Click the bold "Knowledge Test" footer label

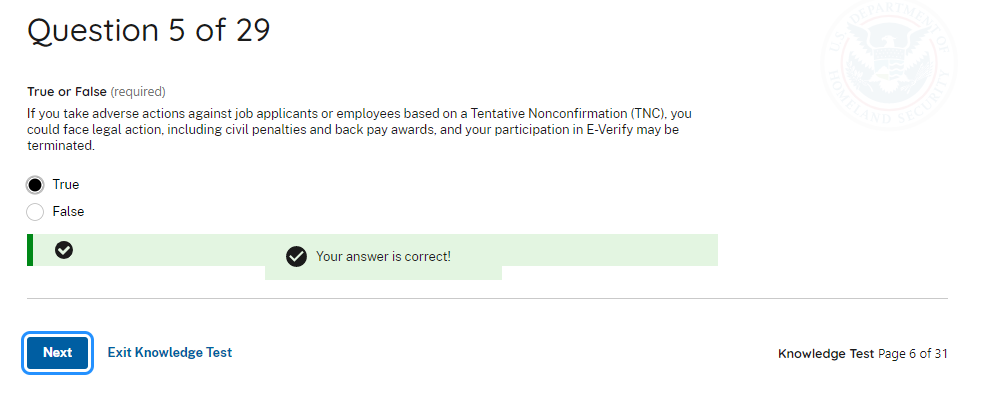coord(825,354)
